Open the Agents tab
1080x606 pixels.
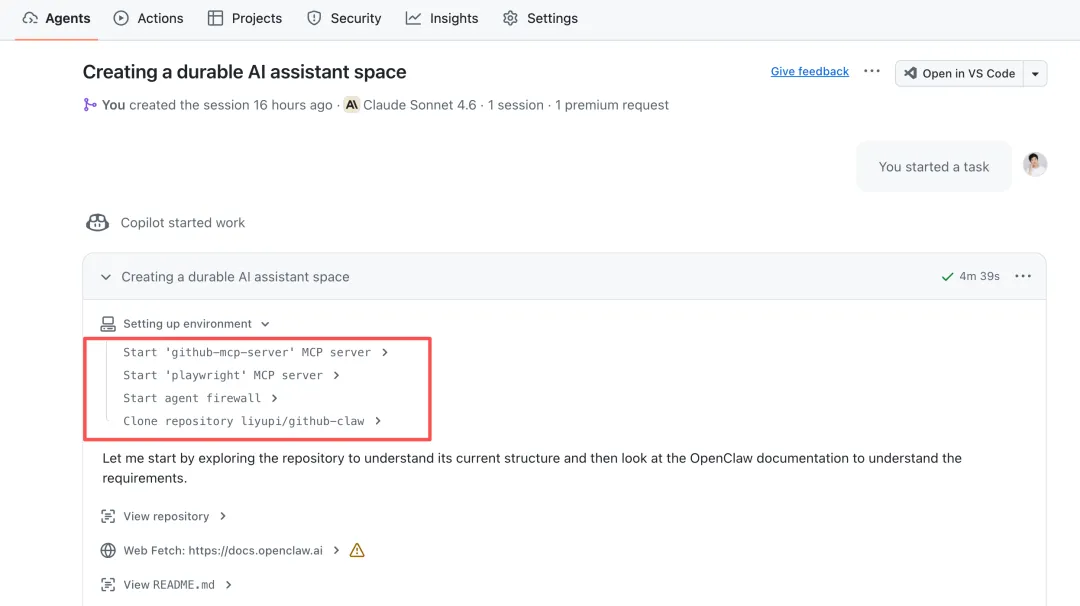tap(57, 18)
